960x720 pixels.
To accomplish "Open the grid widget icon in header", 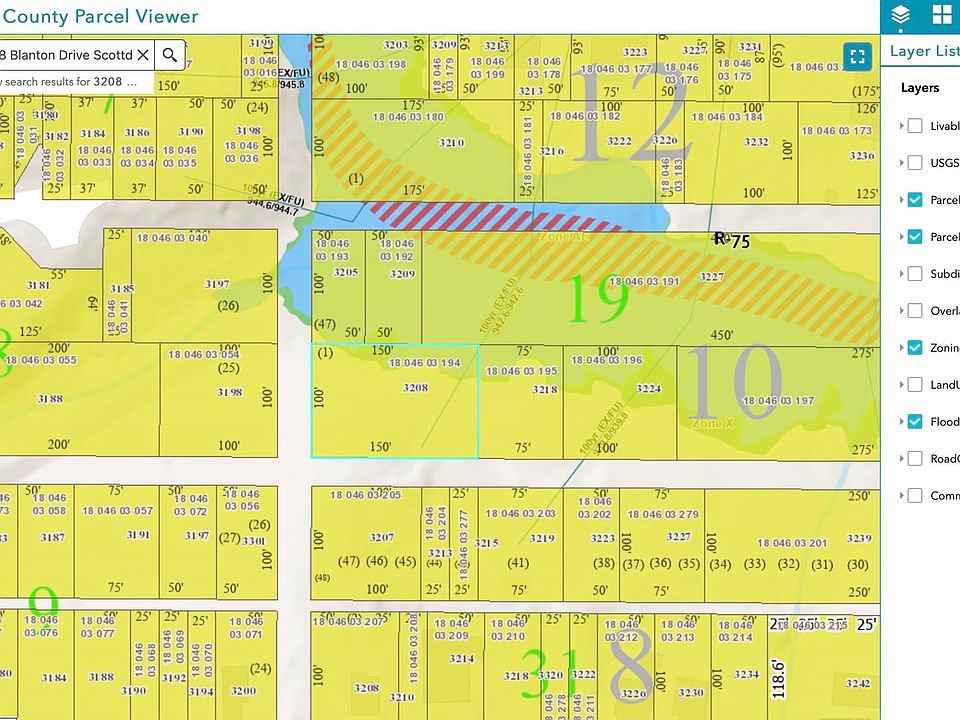I will 942,14.
